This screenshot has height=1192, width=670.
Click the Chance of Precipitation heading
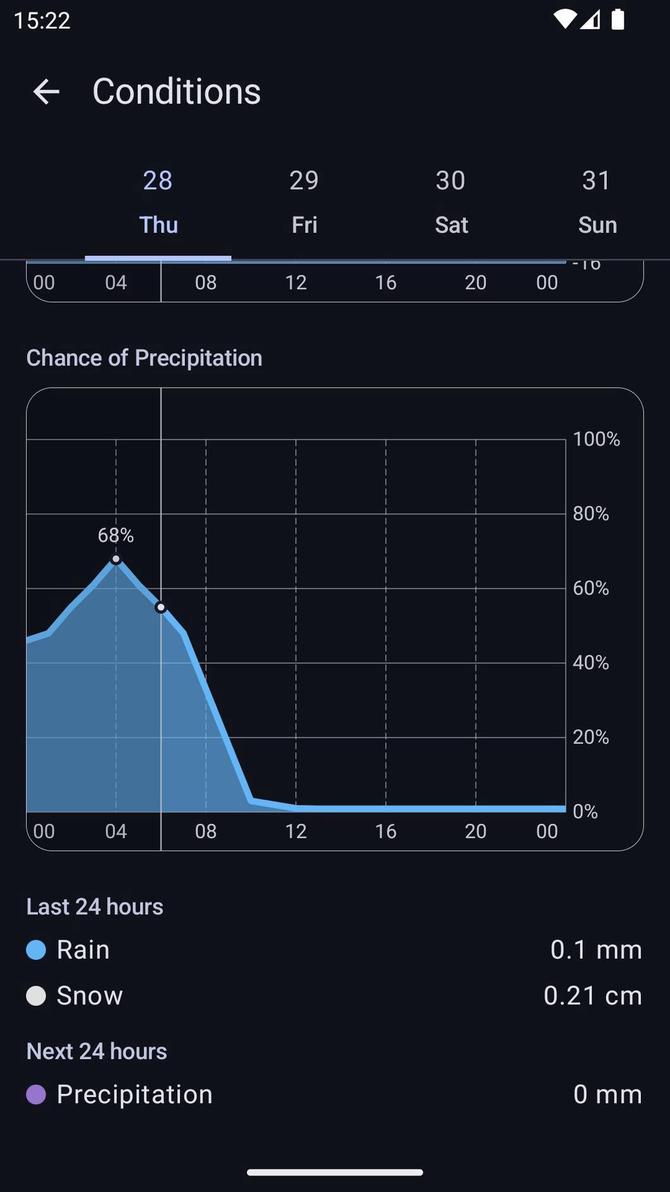click(144, 357)
